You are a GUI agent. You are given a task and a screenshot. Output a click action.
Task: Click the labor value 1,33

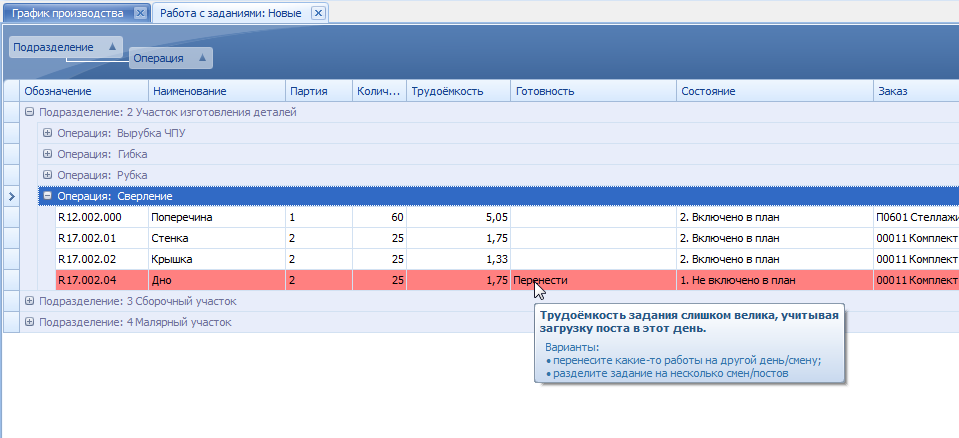click(x=458, y=259)
